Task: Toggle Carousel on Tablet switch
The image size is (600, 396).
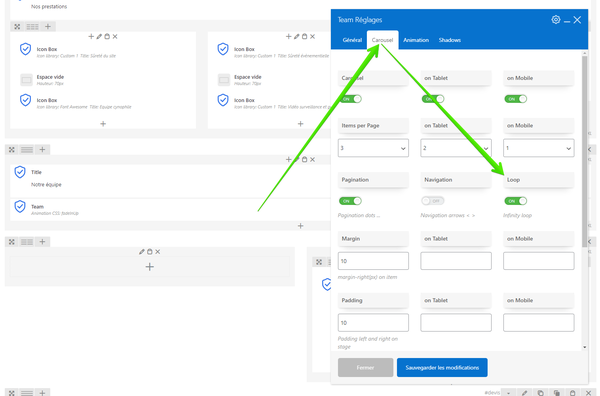Action: [x=433, y=99]
